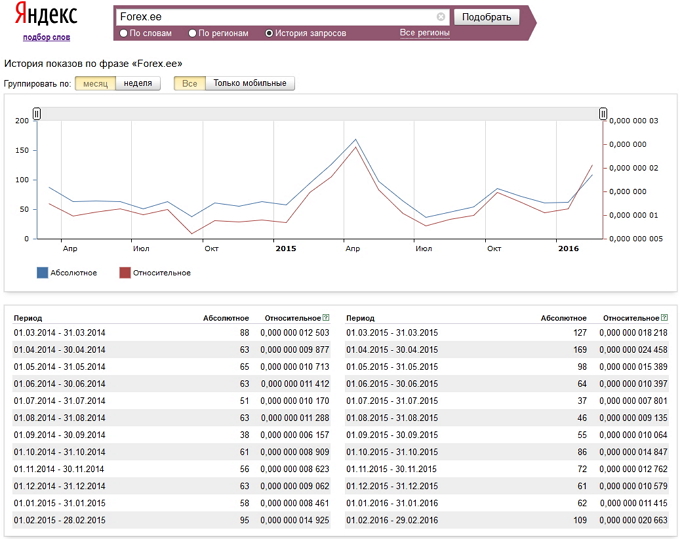Select the period '01.01.2016 - 31.01.2016'
The height and width of the screenshot is (539, 680).
coord(392,503)
